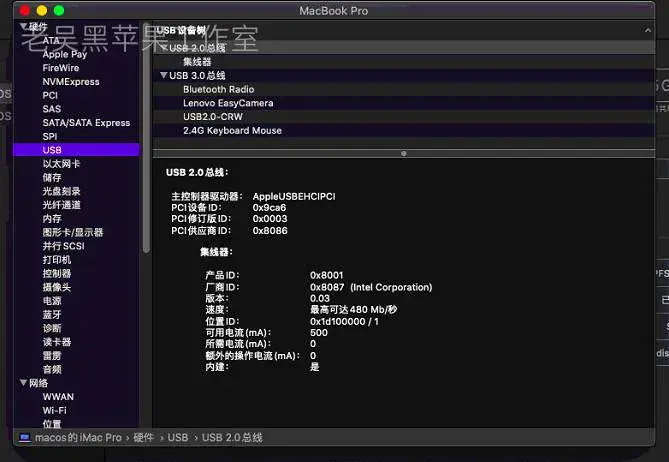Viewport: 669px width, 462px height.
Task: Click the split pane divider handle dot
Action: coord(404,153)
